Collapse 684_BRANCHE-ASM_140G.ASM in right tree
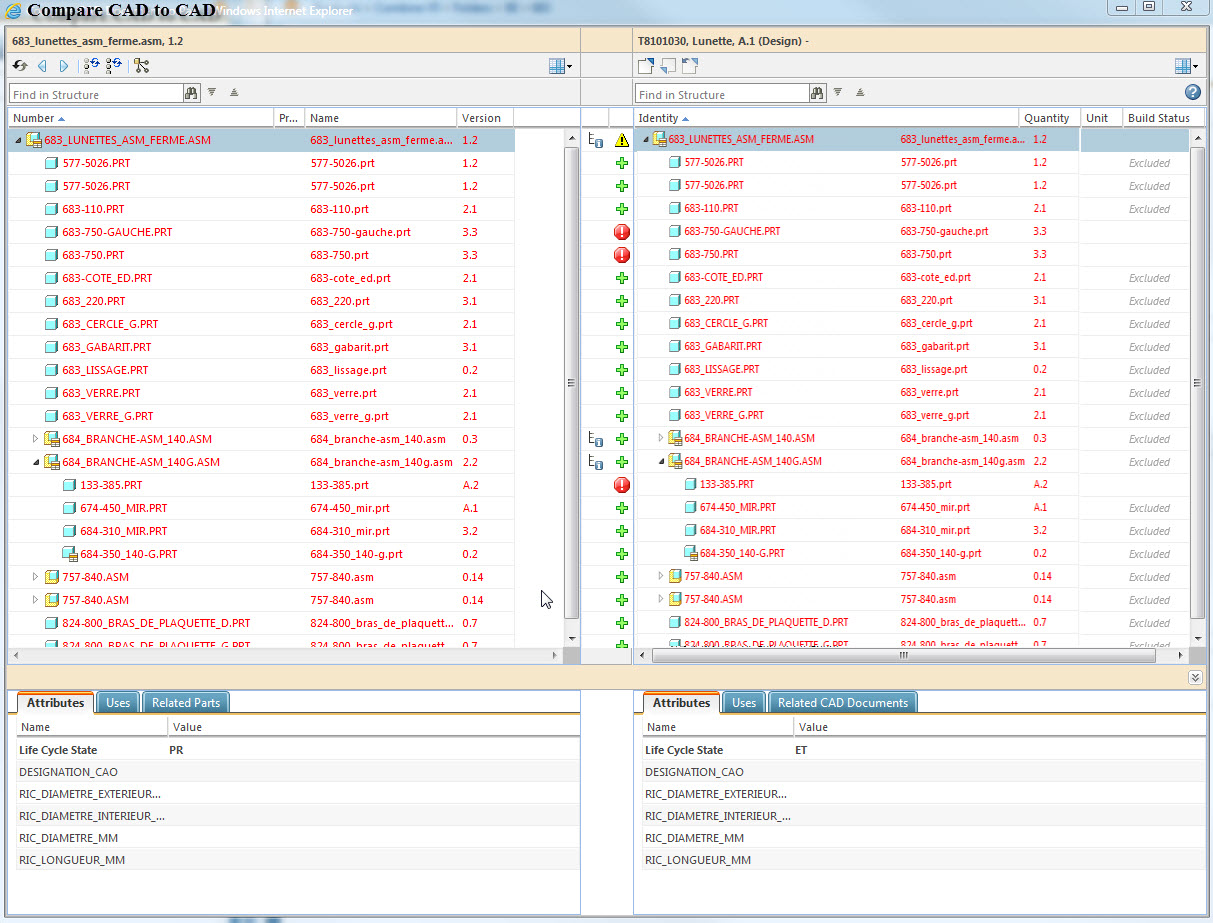 (661, 462)
